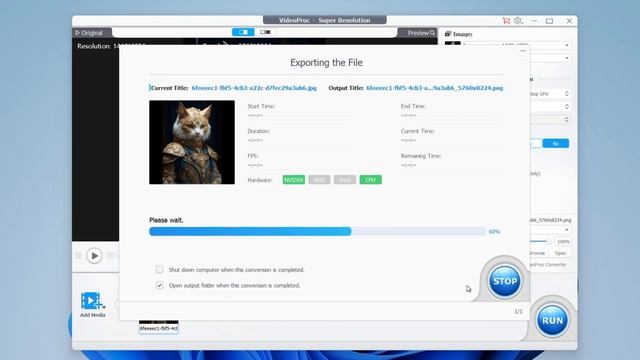Click the blue RUN button

552,320
